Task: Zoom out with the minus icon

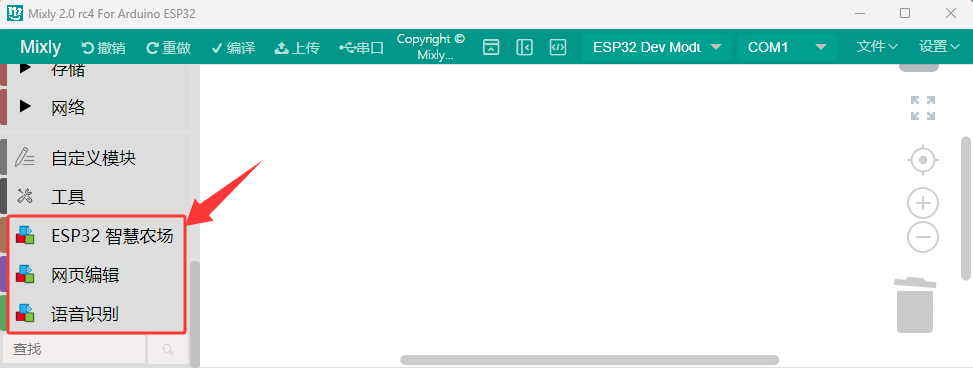Action: pos(923,236)
